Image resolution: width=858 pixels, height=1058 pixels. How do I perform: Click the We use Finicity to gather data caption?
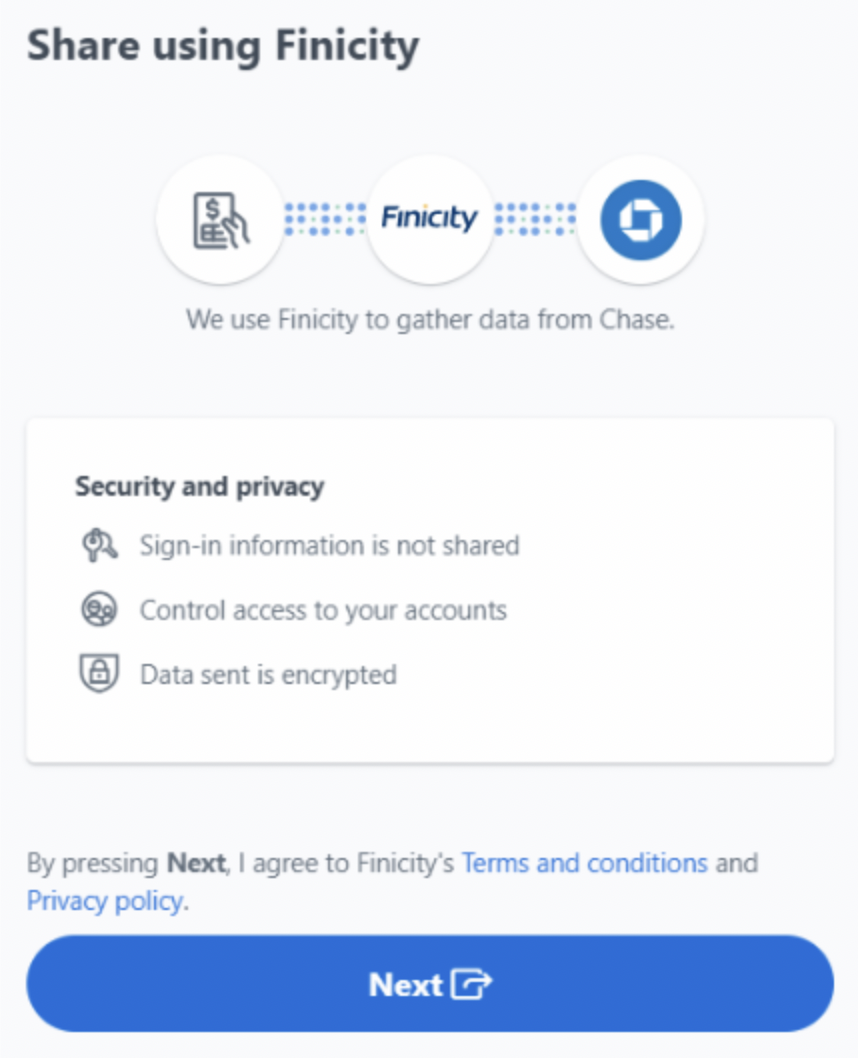pyautogui.click(x=430, y=319)
